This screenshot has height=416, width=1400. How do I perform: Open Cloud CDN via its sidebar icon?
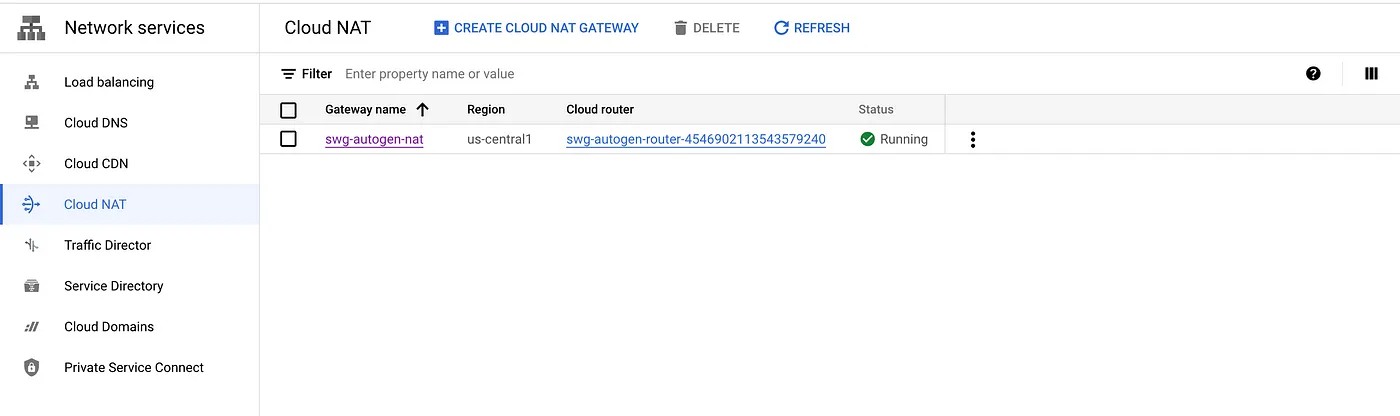pos(31,164)
